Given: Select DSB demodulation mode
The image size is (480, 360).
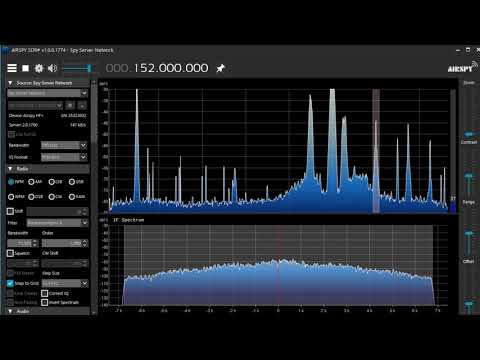Looking at the screenshot, I should pyautogui.click(x=31, y=197).
